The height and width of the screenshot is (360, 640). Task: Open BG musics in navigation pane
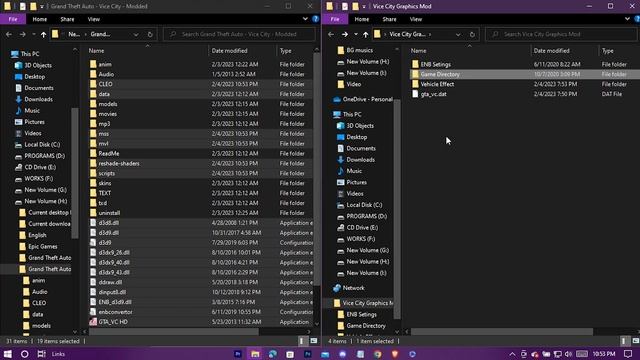coord(360,50)
